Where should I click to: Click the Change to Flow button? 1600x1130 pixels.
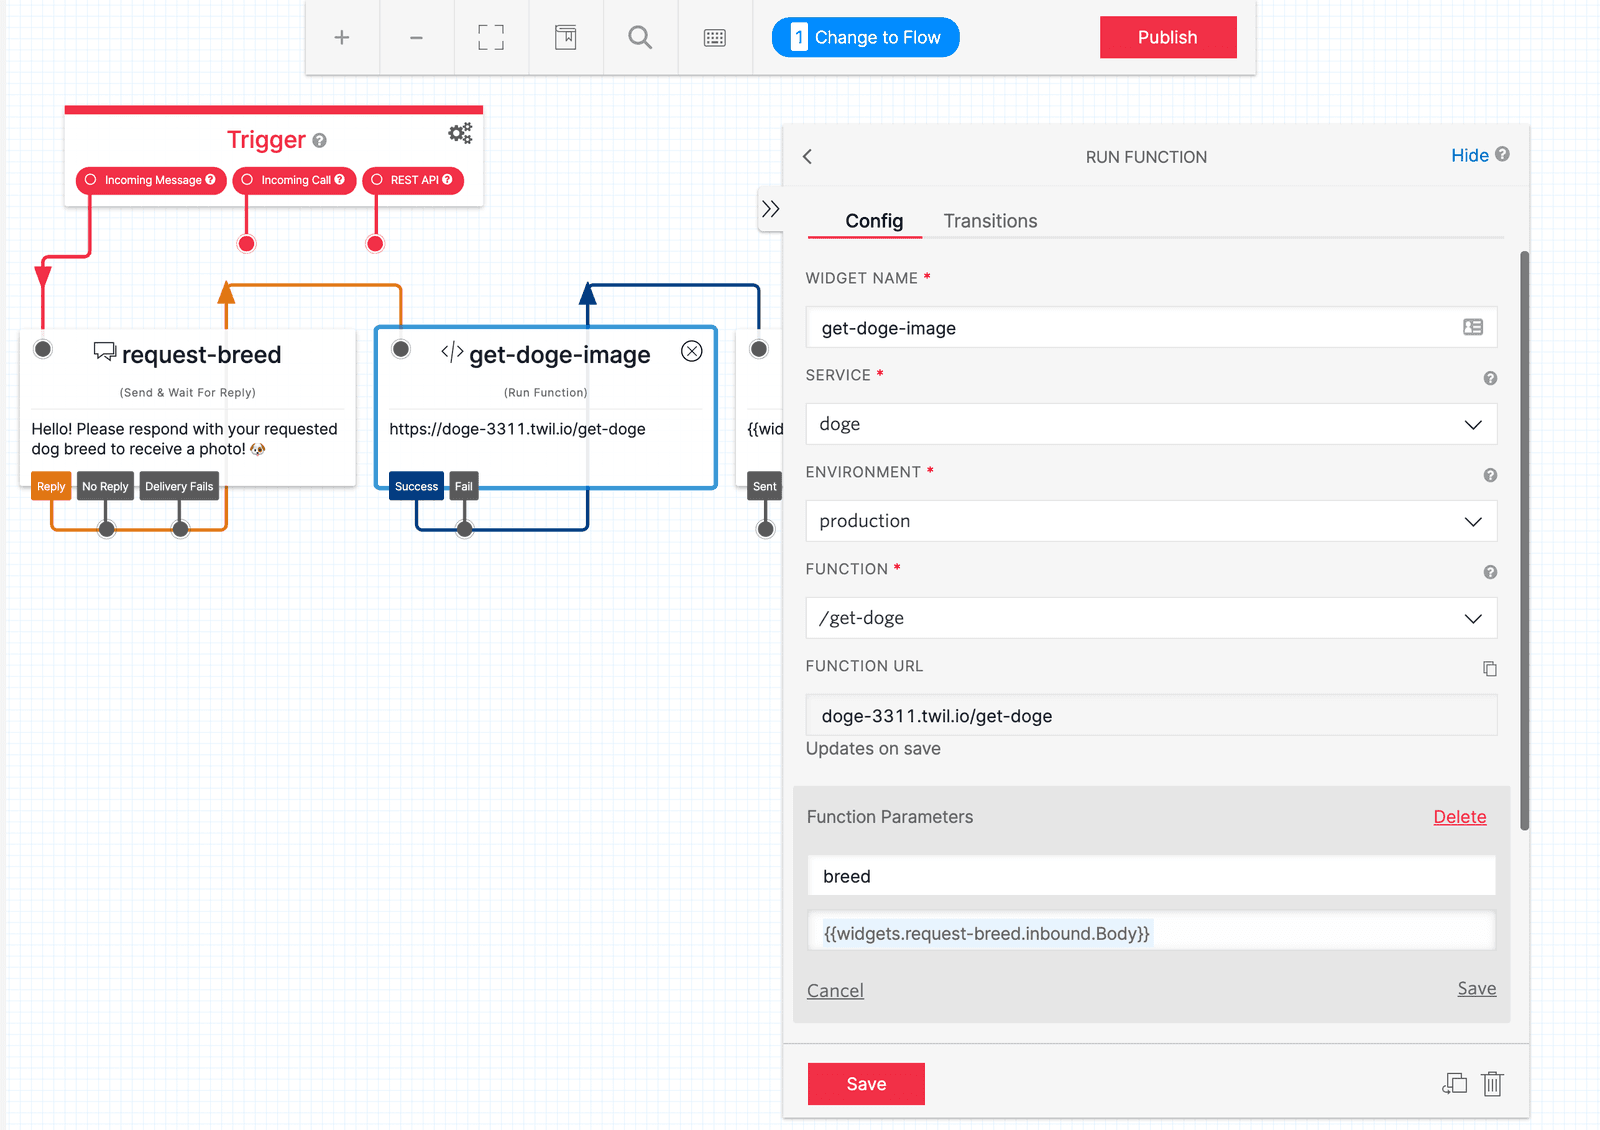point(864,37)
